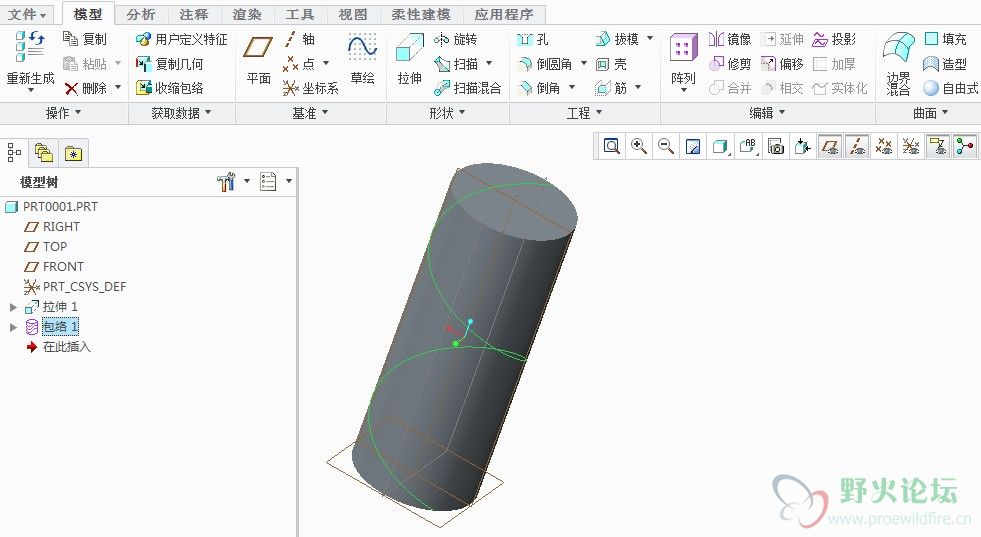Toggle spin center display

click(x=965, y=146)
